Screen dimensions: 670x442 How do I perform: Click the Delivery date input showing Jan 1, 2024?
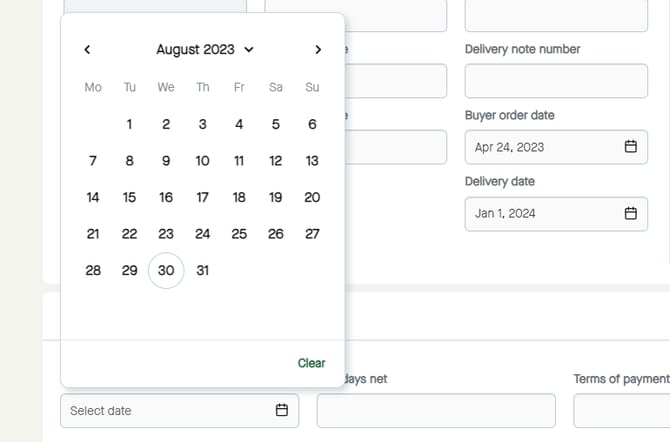(545, 213)
